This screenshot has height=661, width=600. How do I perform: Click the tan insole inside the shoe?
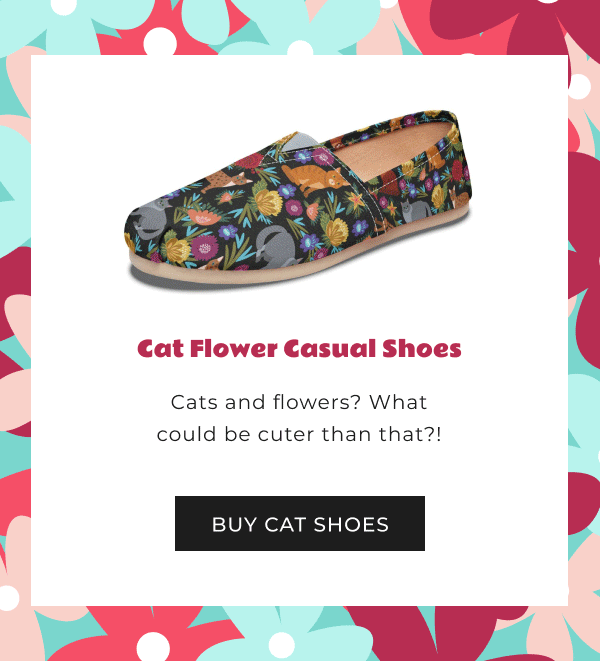pos(390,151)
